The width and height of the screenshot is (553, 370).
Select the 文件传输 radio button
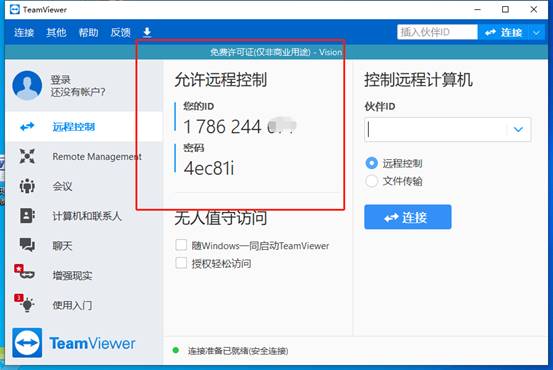tap(371, 181)
